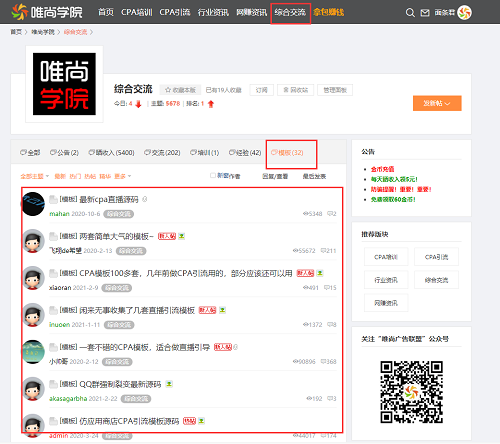This screenshot has width=500, height=444.
Task: Click the 回收站 recycle bin button
Action: pyautogui.click(x=296, y=90)
